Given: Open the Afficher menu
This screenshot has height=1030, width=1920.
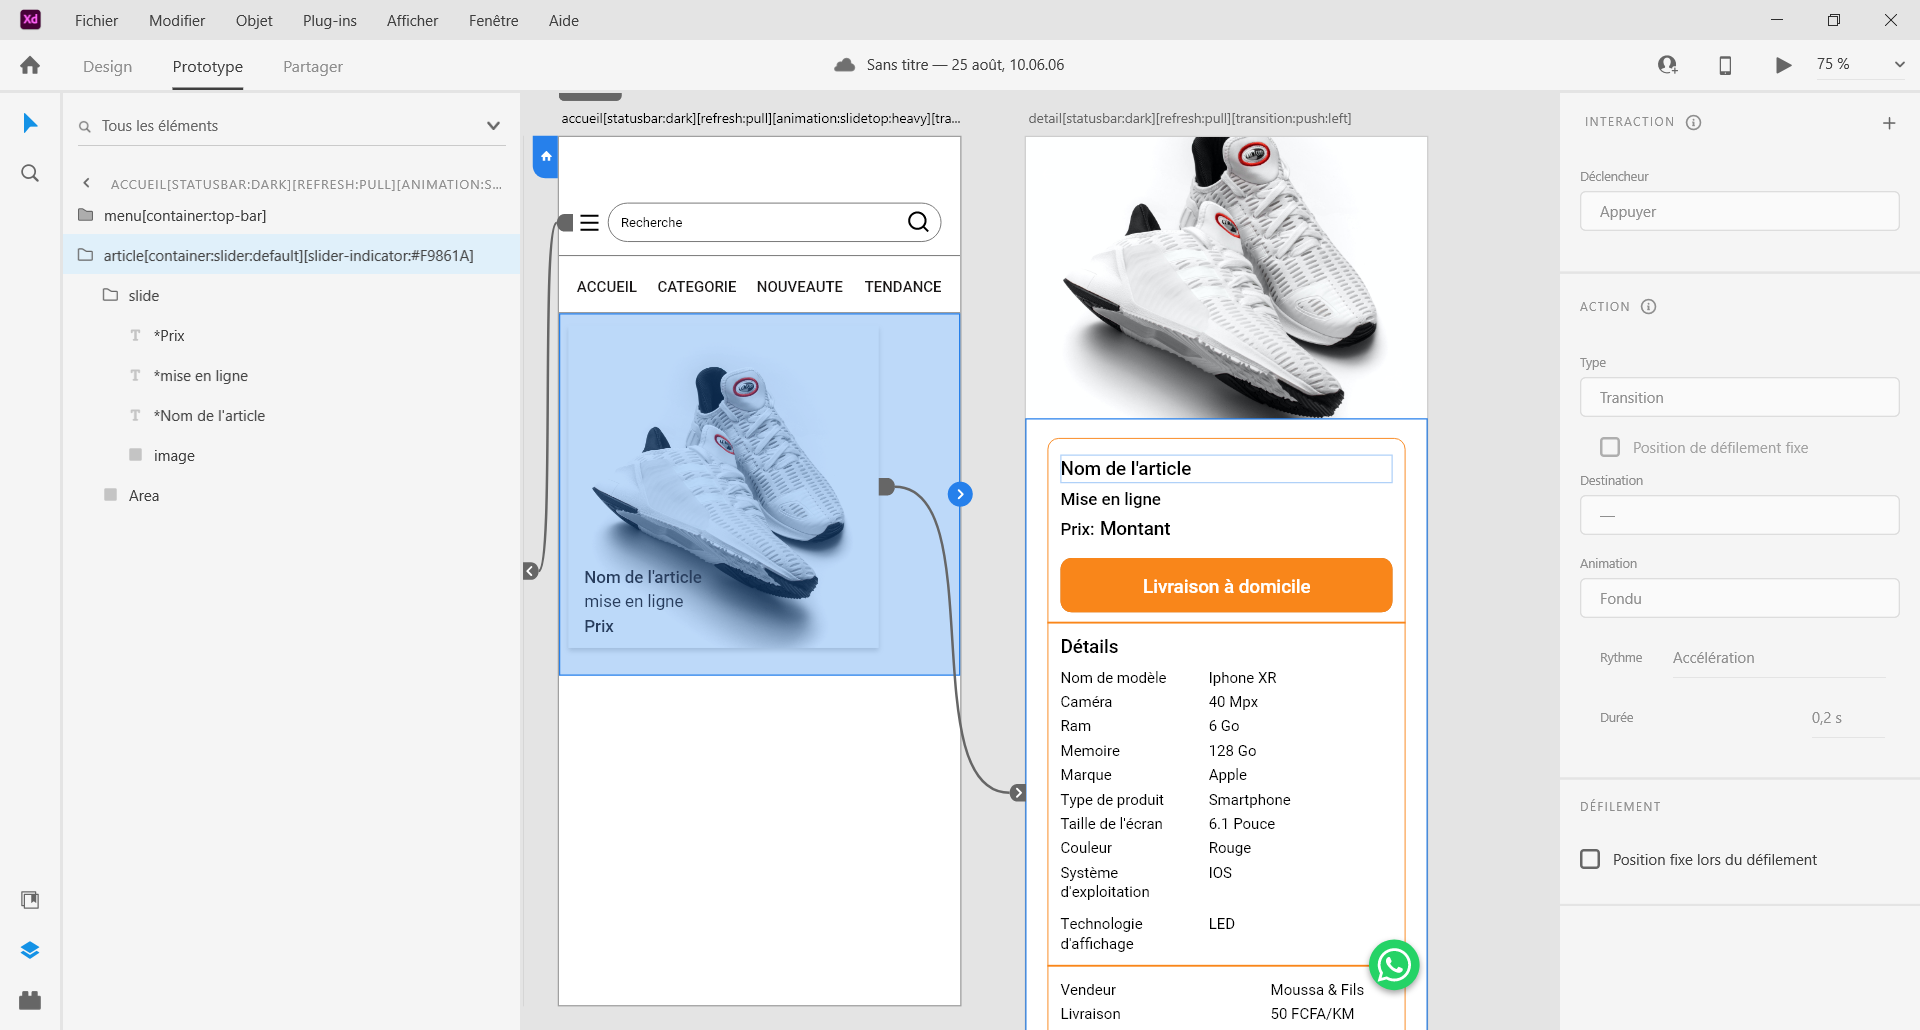Looking at the screenshot, I should coord(412,20).
